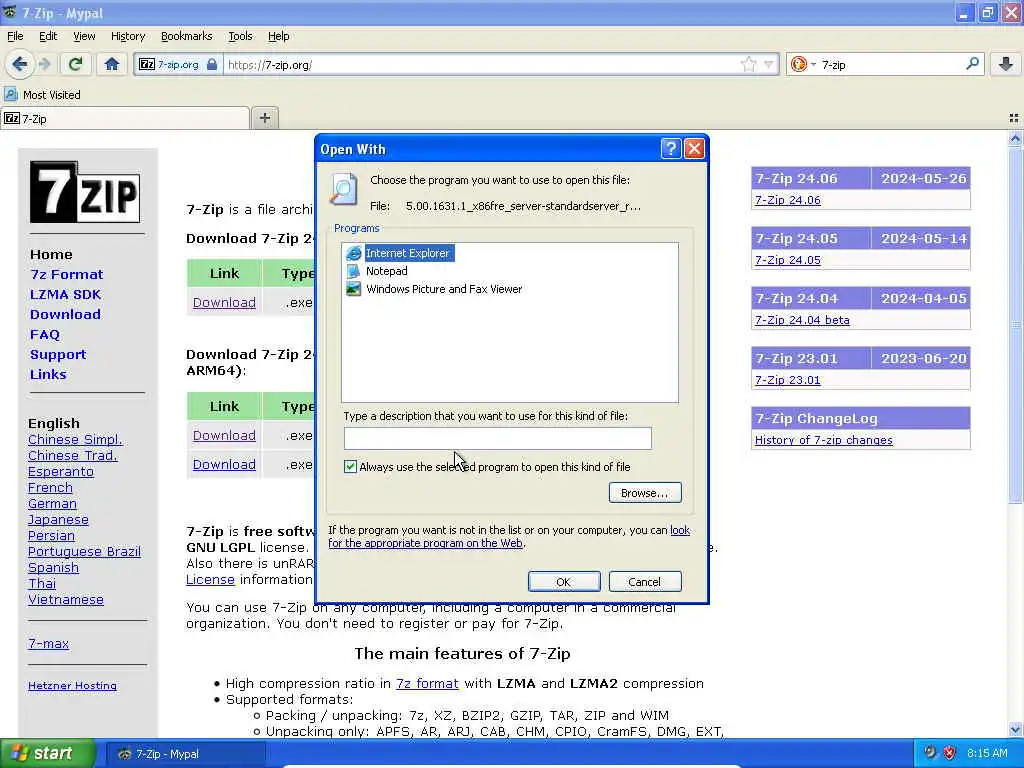Switch language to Portuguese Brazil

pyautogui.click(x=84, y=551)
